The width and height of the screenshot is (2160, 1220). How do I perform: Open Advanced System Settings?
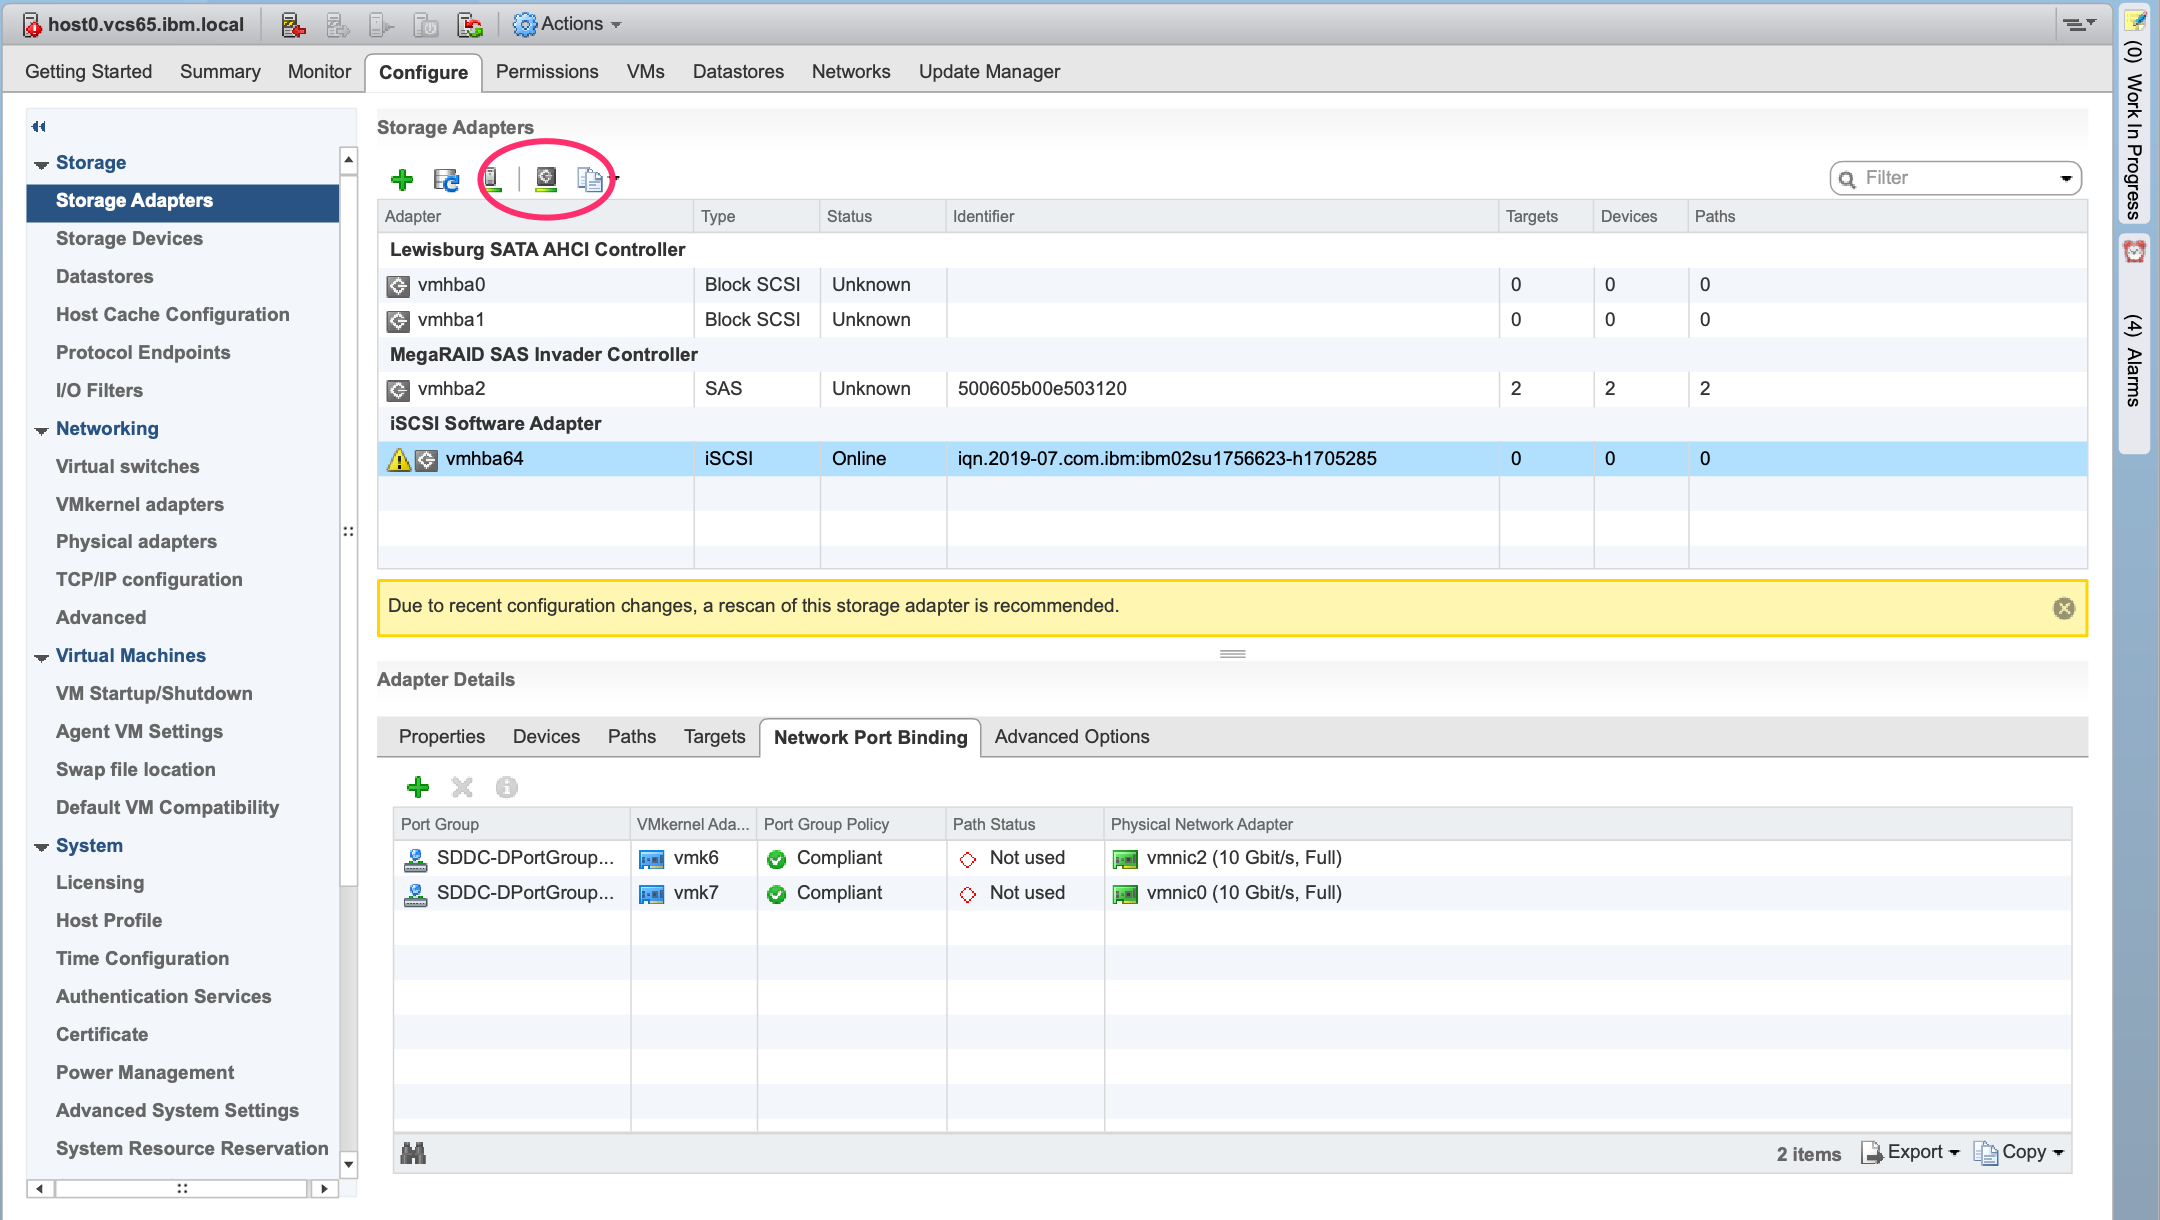tap(177, 1111)
